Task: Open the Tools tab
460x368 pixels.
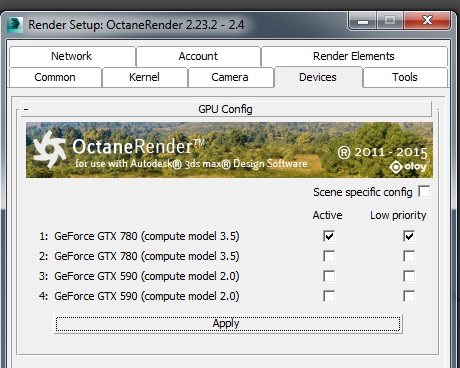Action: coord(405,77)
